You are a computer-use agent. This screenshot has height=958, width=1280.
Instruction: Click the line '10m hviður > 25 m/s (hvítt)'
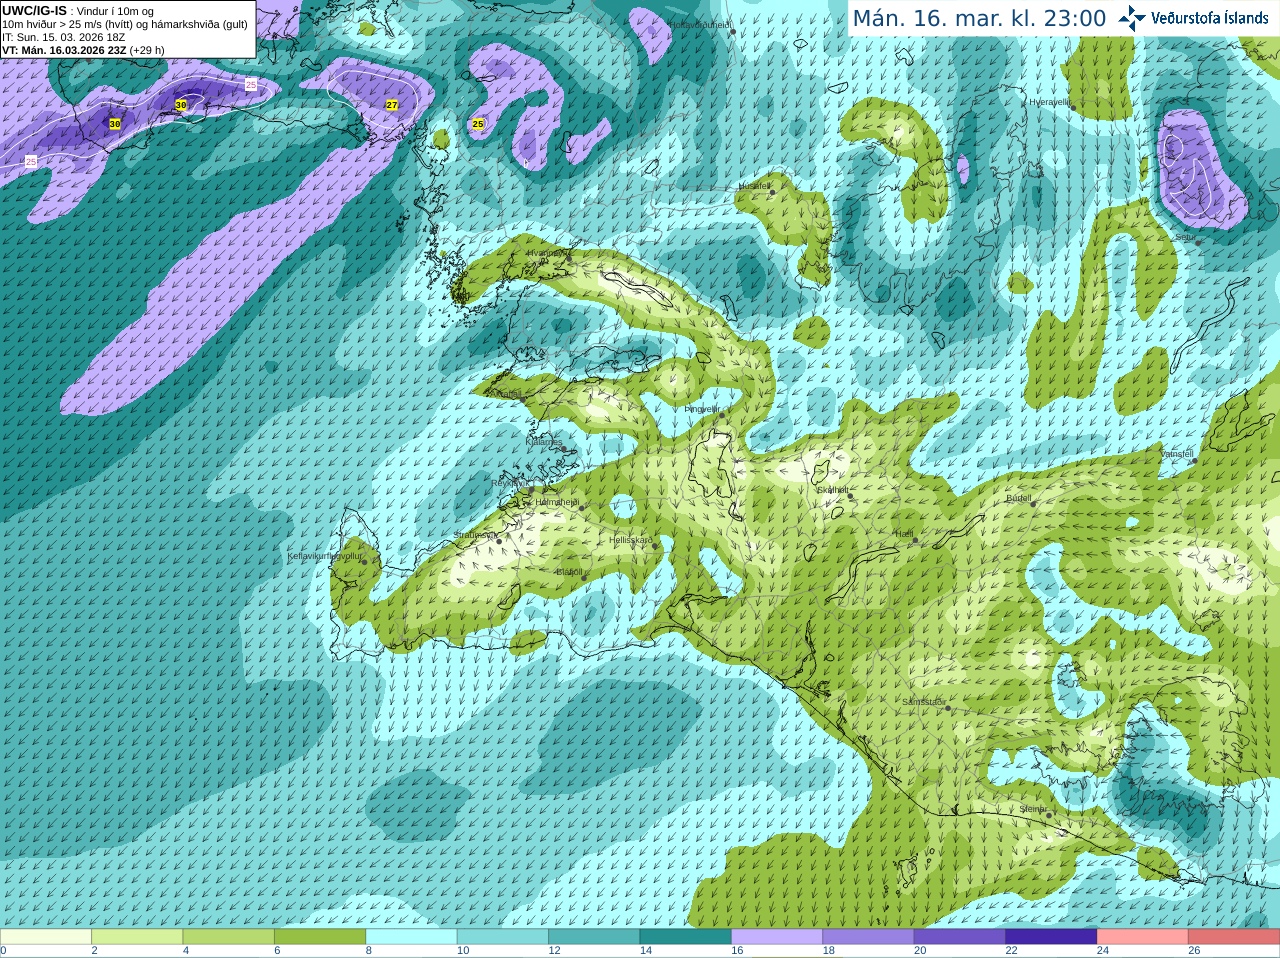(x=125, y=24)
